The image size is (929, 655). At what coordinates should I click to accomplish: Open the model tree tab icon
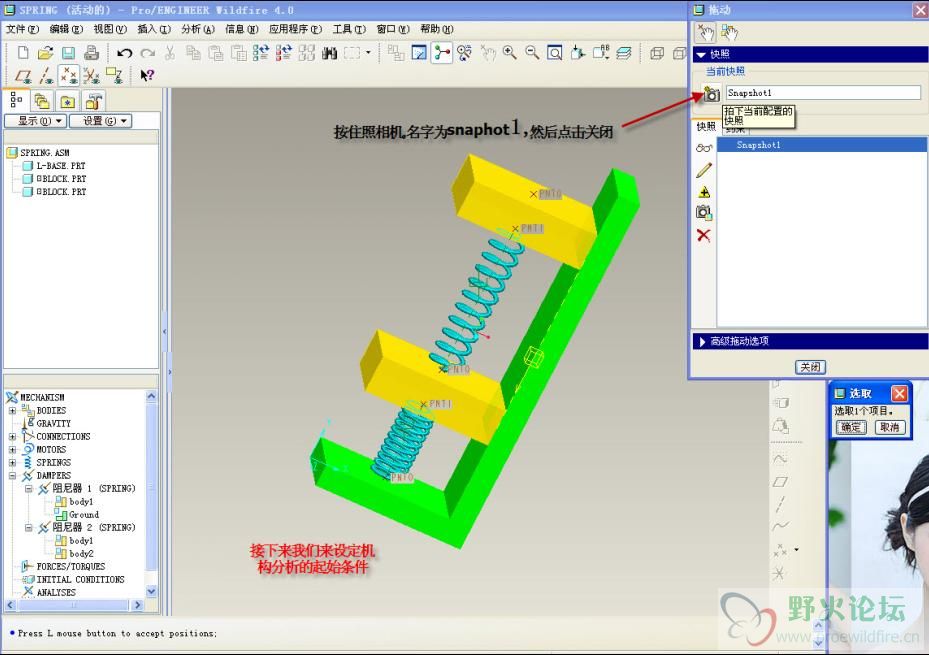tap(17, 101)
